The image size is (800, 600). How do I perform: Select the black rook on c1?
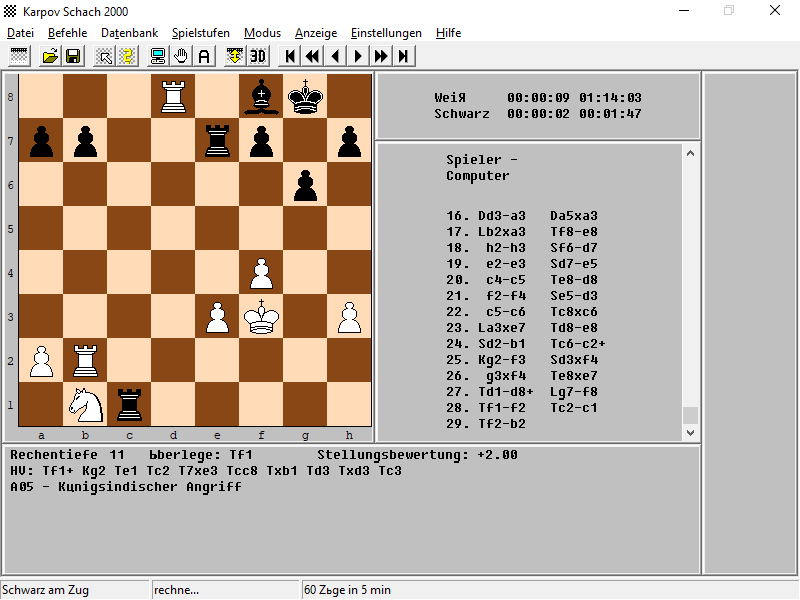(130, 404)
